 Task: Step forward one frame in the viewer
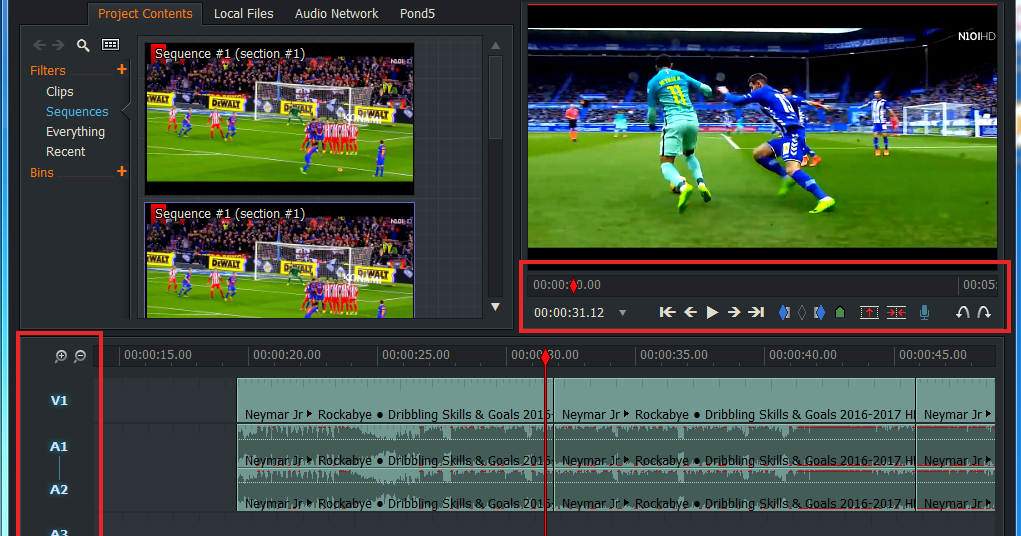[734, 313]
